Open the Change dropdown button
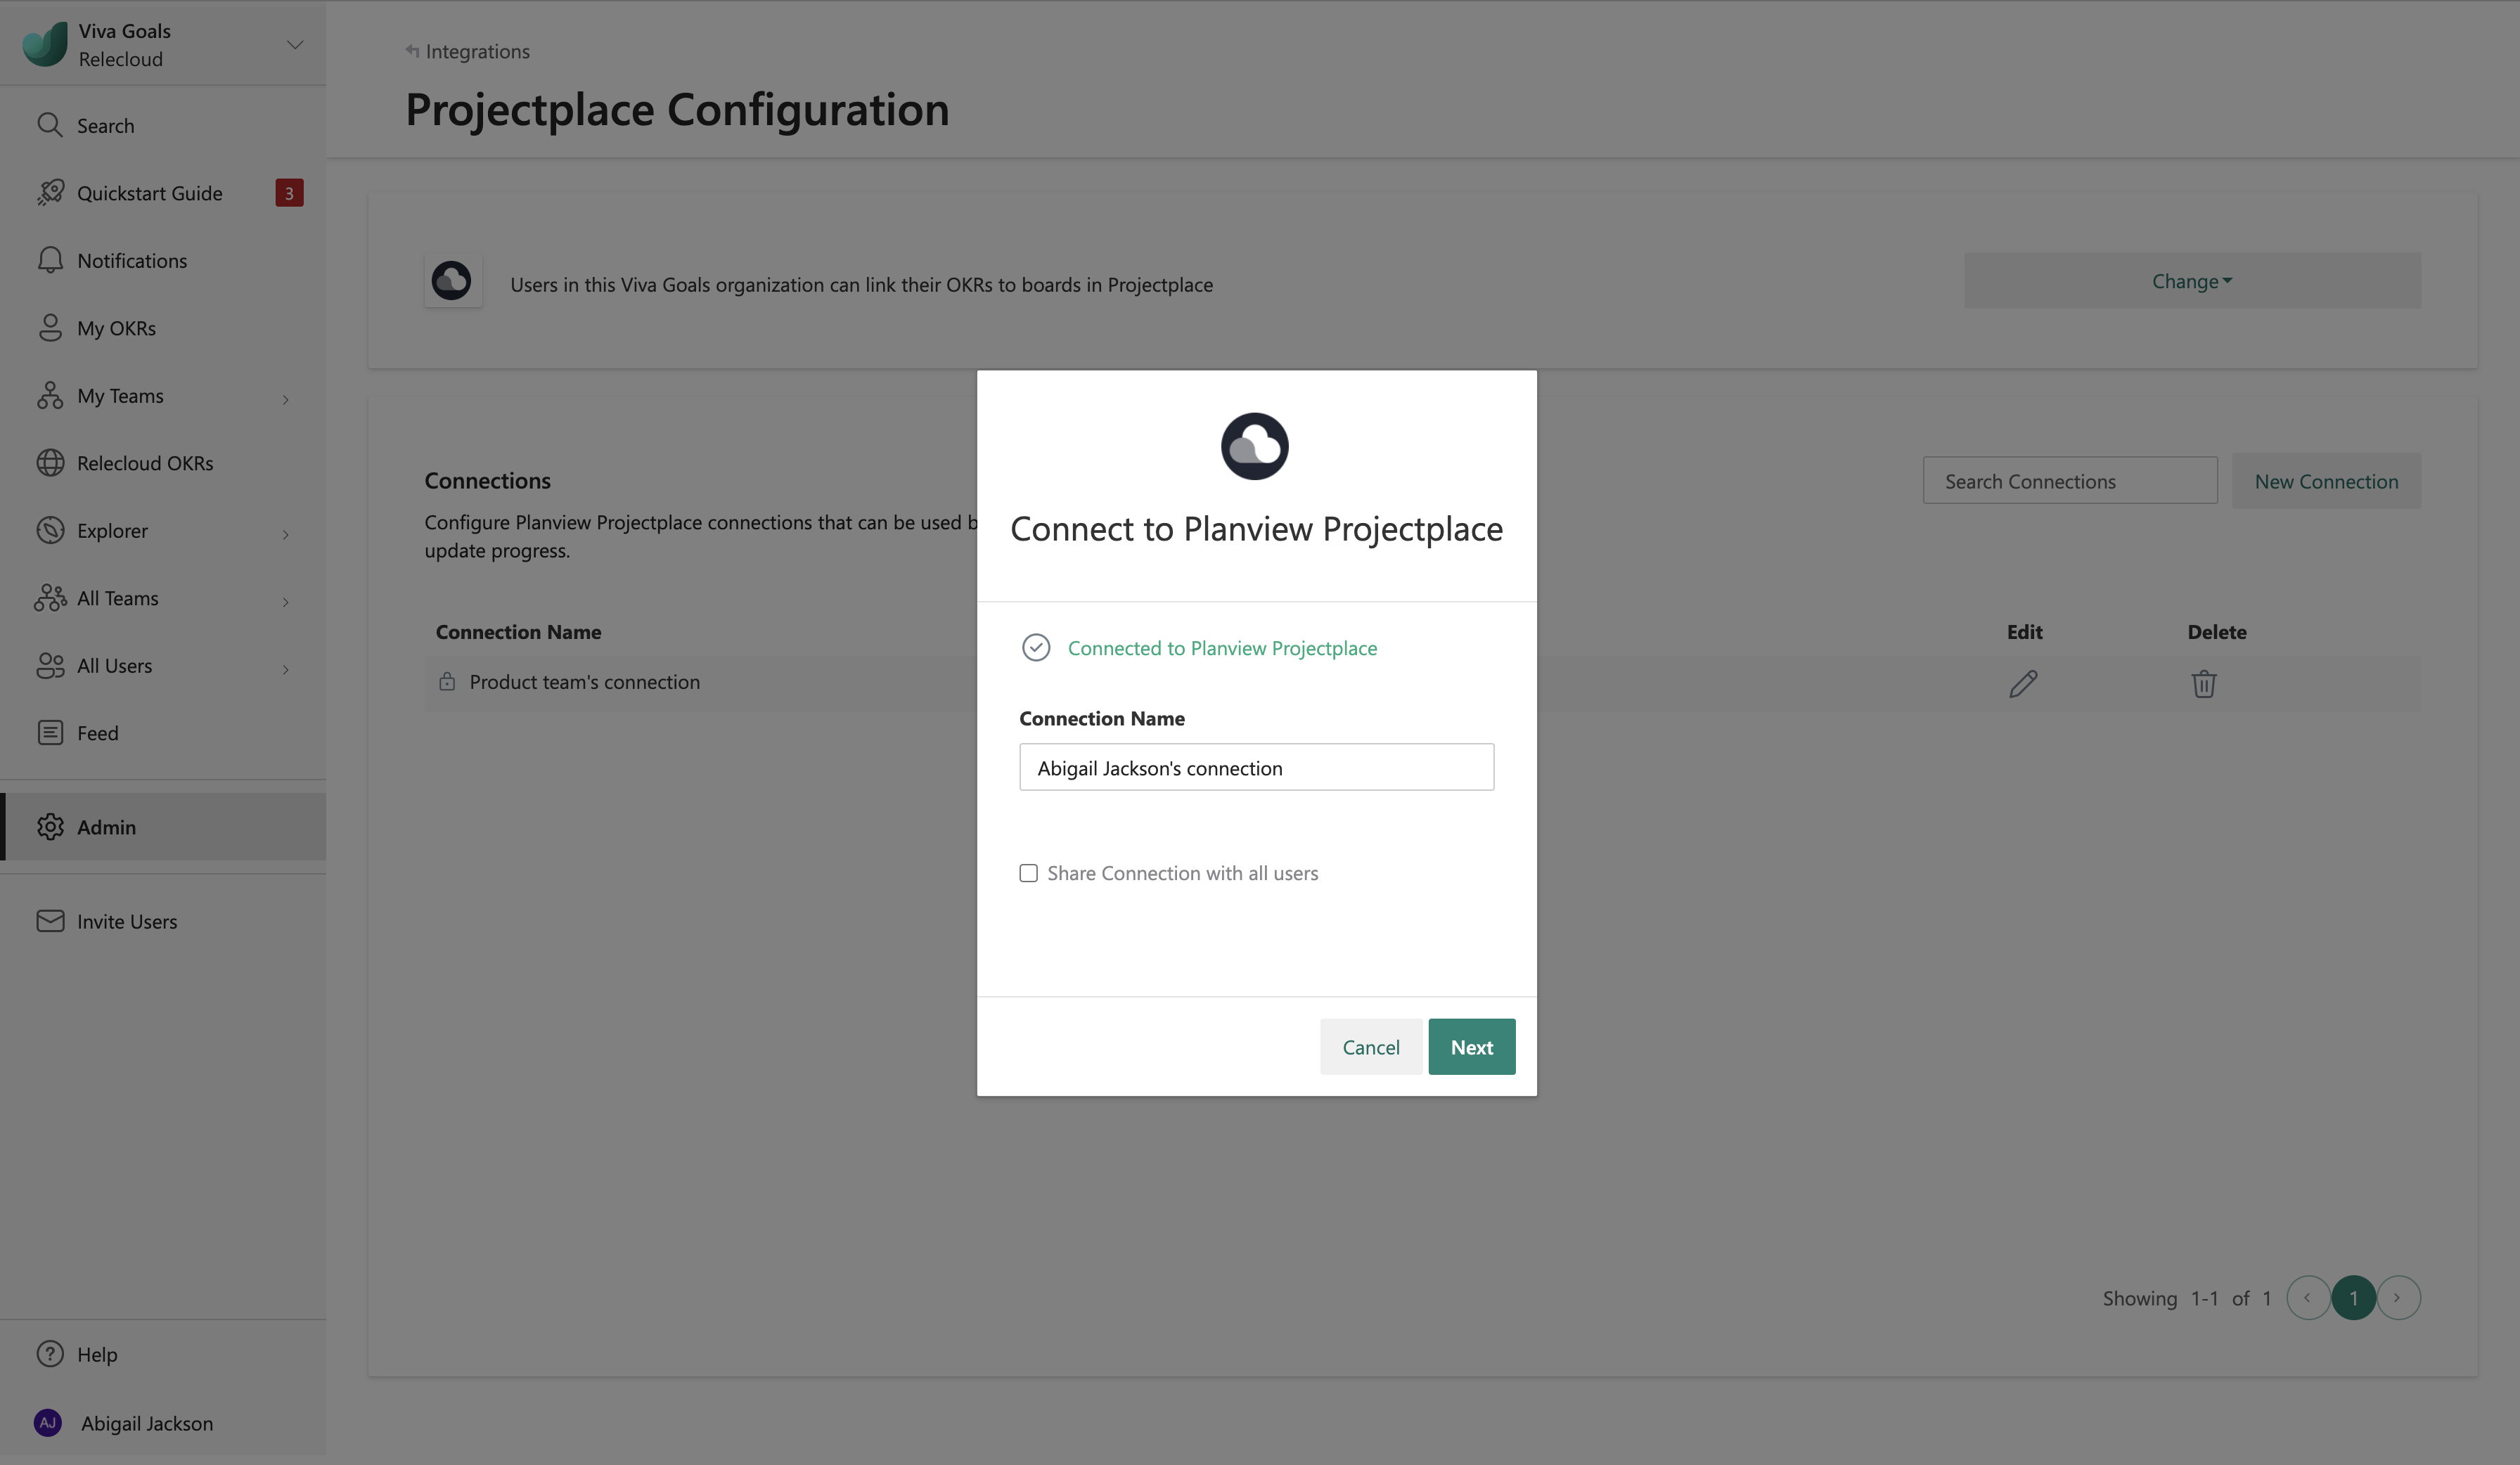The image size is (2520, 1465). pyautogui.click(x=2191, y=281)
